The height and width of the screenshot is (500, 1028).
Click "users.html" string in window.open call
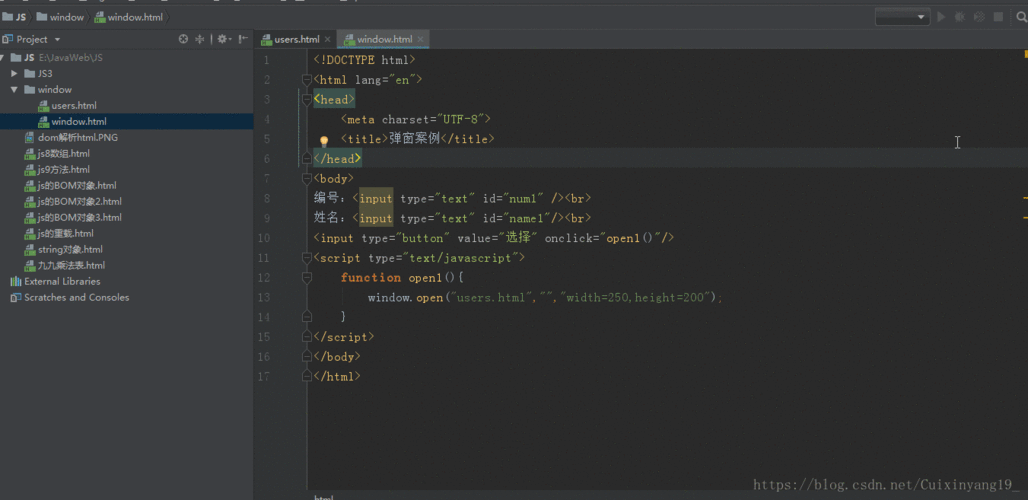[491, 298]
